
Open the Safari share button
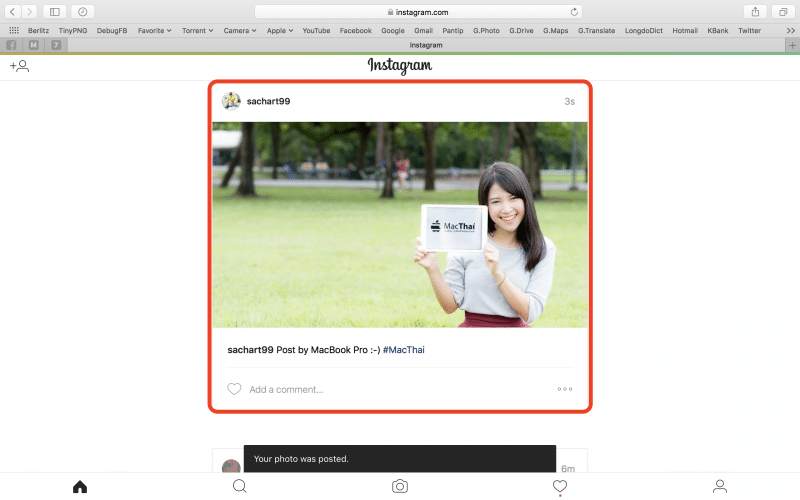click(x=755, y=11)
